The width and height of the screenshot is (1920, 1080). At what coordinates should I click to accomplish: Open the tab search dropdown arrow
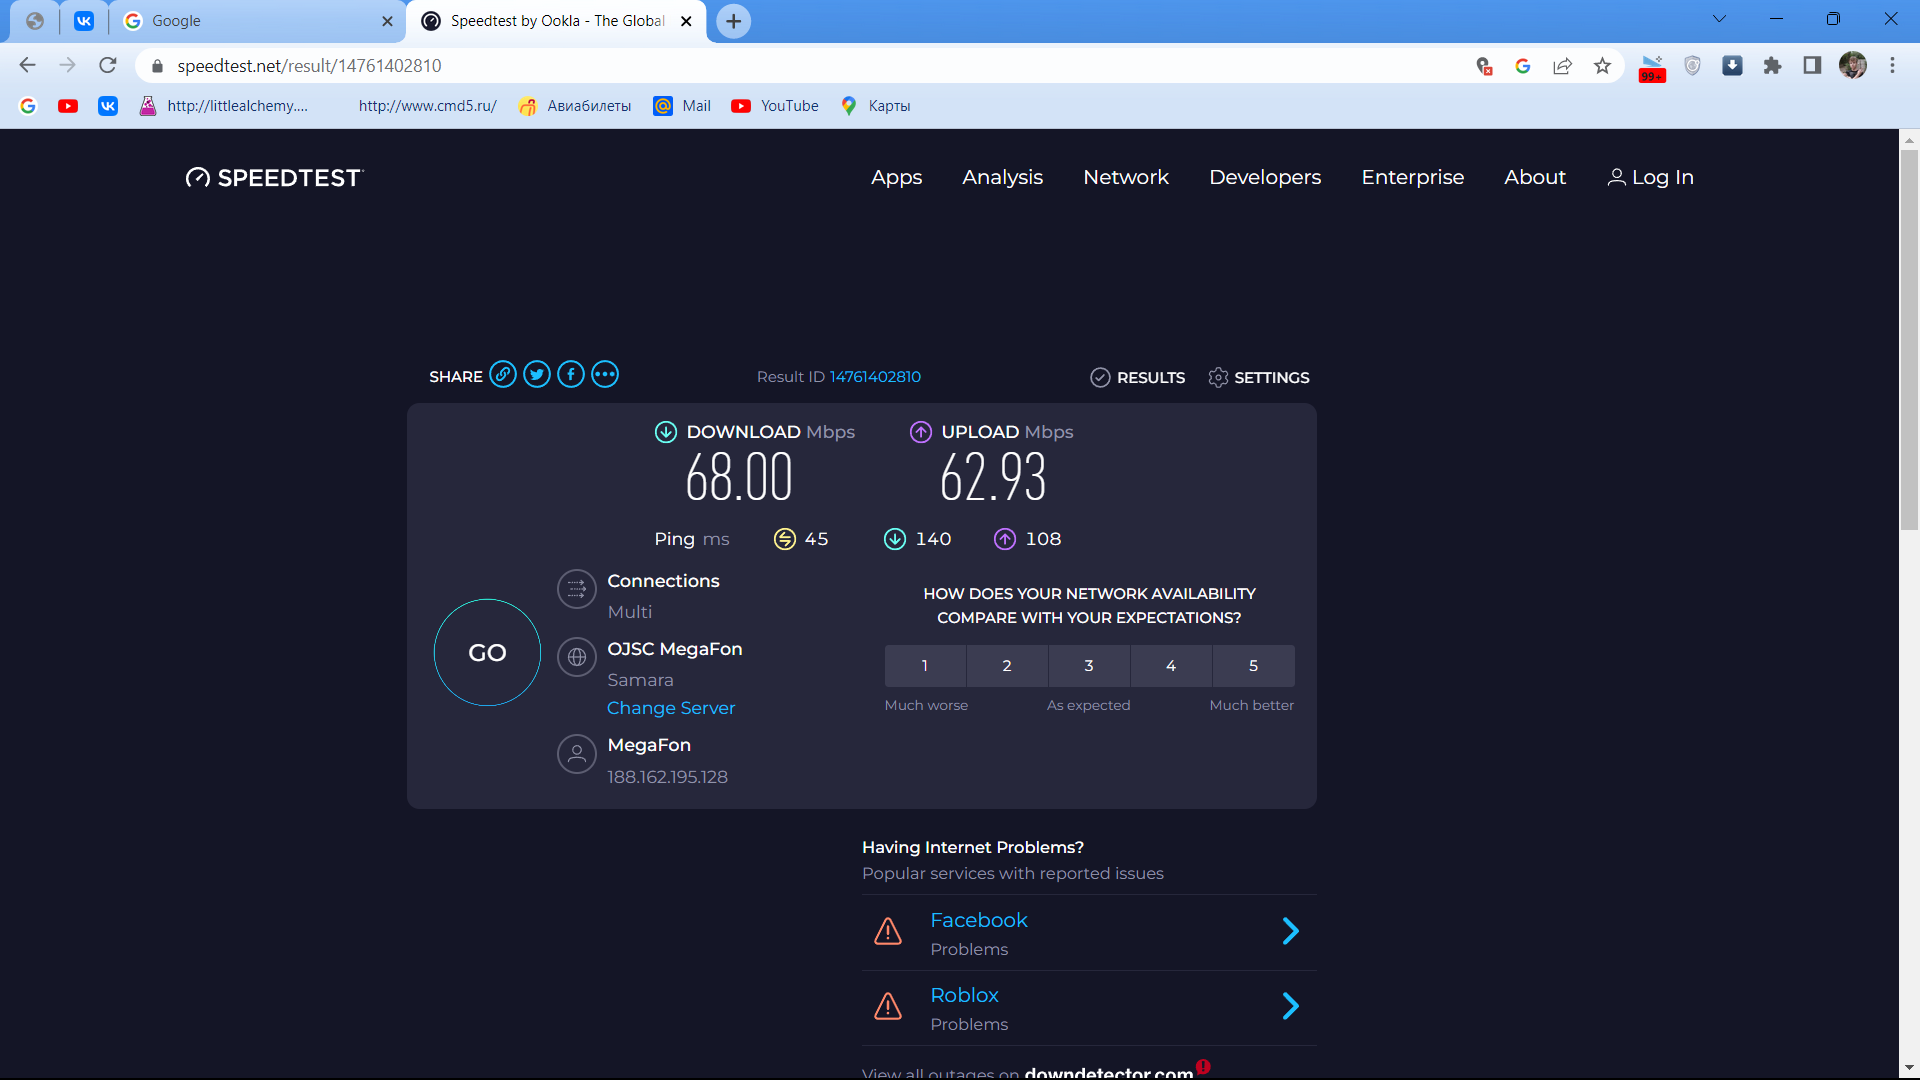pos(1720,19)
